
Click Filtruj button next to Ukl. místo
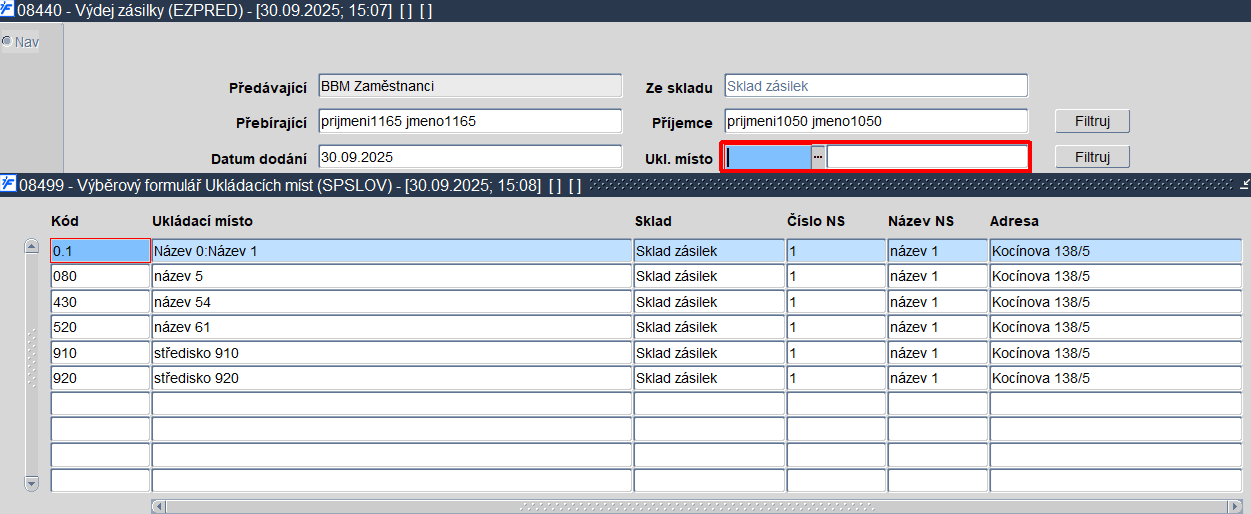tap(1092, 157)
